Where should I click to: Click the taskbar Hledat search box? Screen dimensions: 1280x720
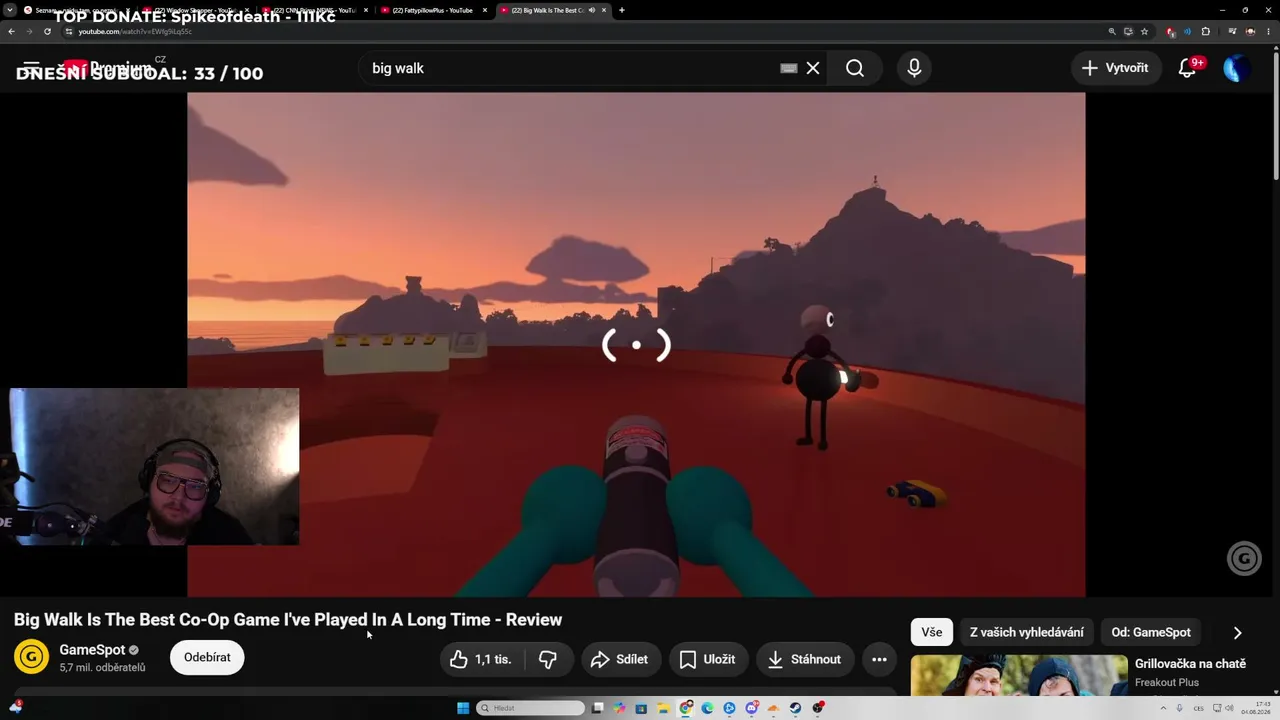tap(530, 708)
